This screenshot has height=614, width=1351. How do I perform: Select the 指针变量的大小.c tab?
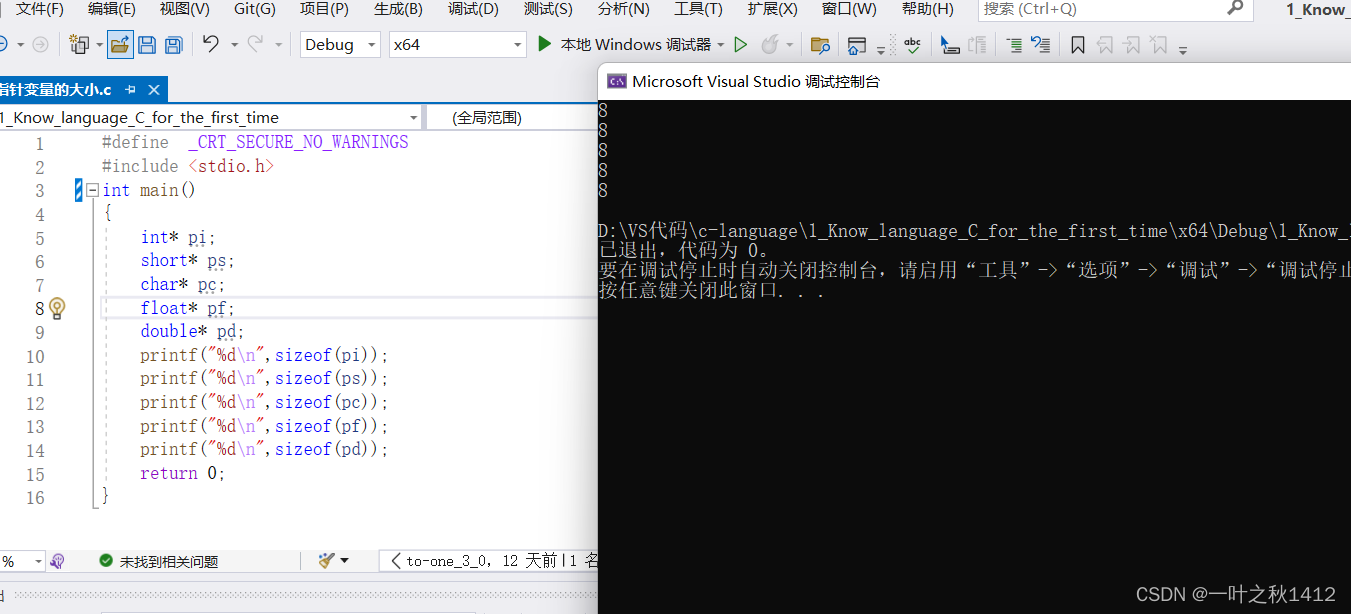[55, 90]
